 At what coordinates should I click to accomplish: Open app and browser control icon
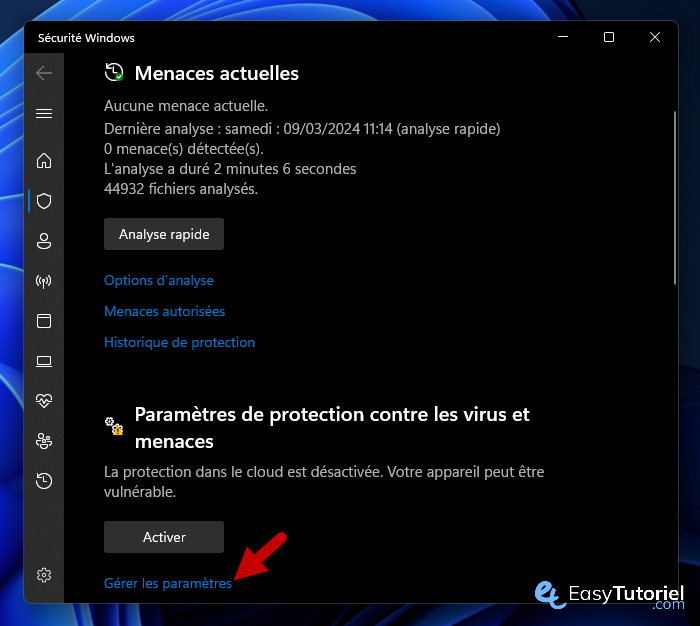[44, 321]
